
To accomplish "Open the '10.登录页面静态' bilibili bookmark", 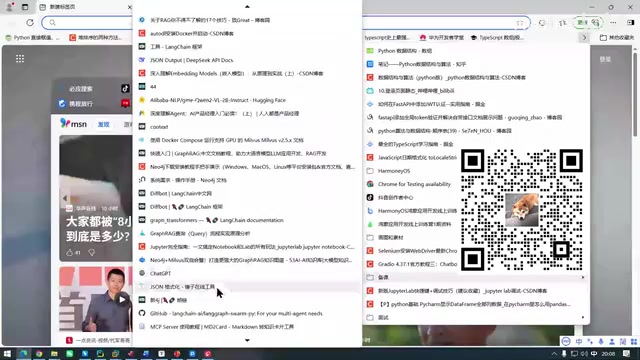I will tap(476, 91).
